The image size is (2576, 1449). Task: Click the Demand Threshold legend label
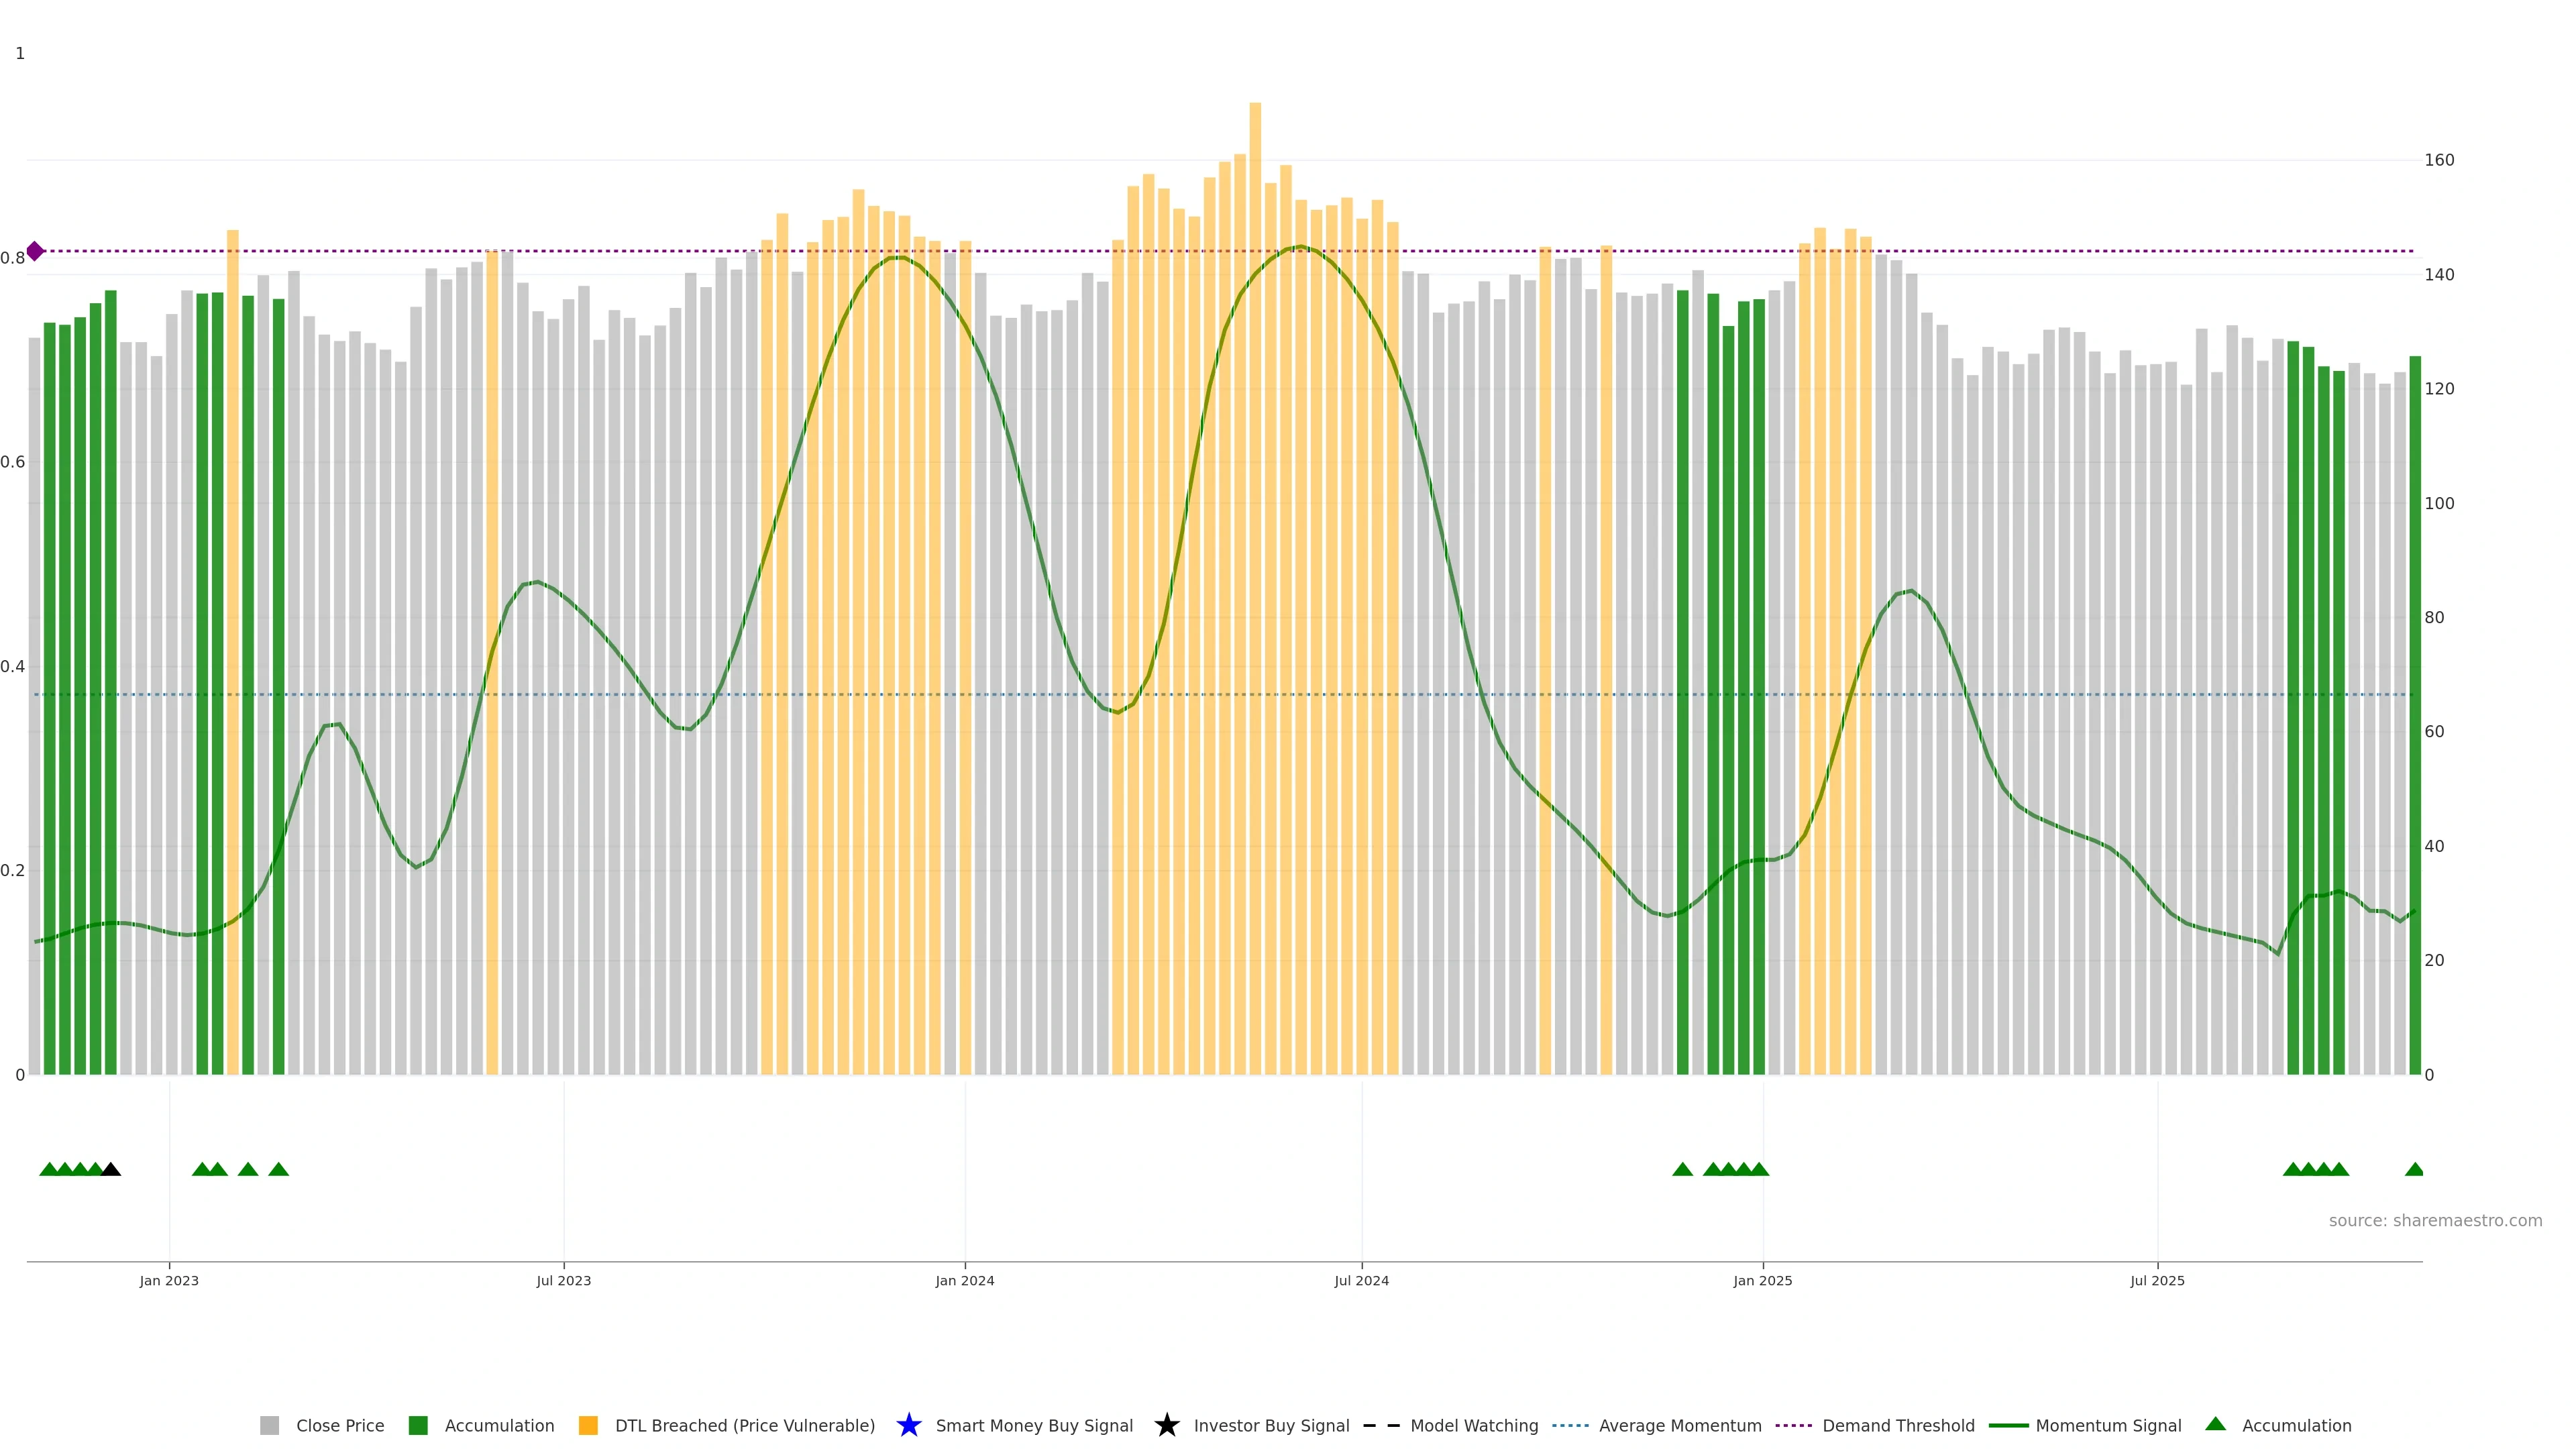pos(1897,1425)
